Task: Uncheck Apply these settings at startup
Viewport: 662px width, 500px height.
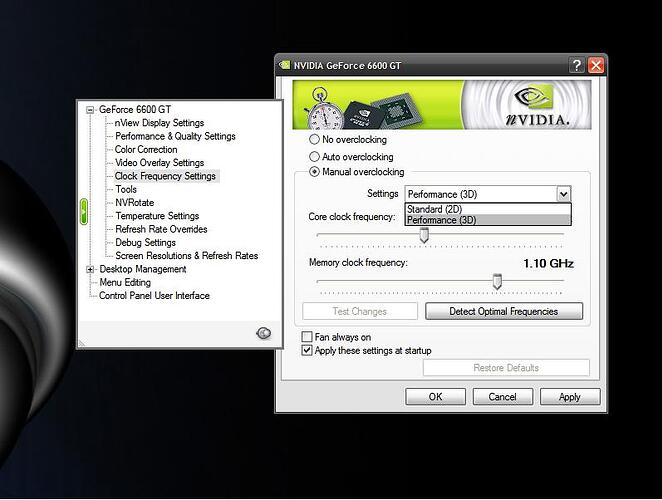Action: tap(307, 351)
